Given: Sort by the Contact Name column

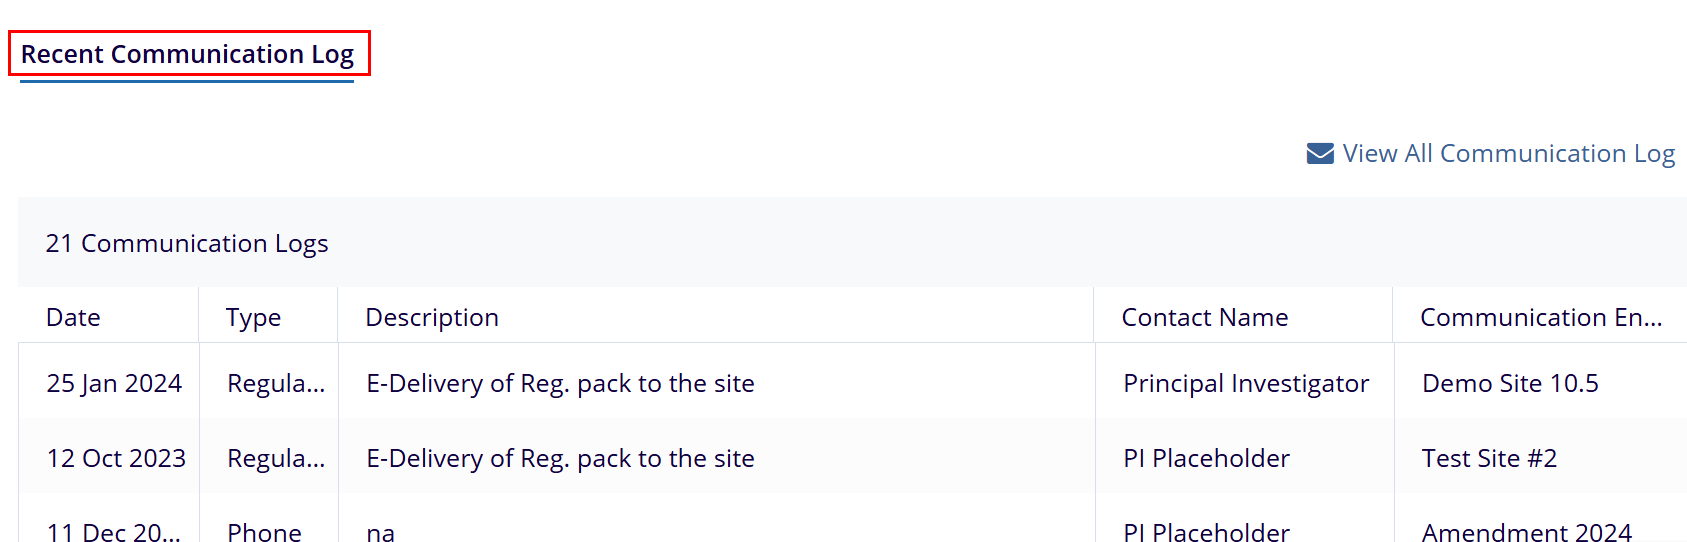Looking at the screenshot, I should tap(1204, 318).
